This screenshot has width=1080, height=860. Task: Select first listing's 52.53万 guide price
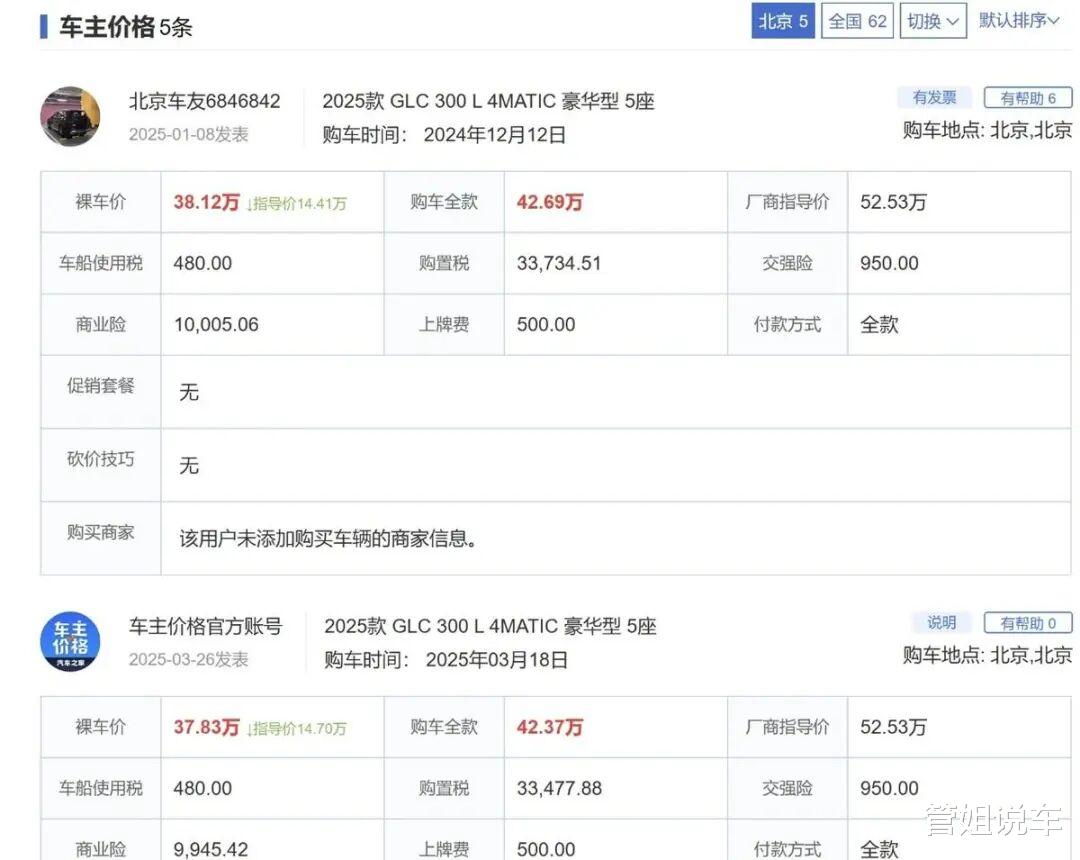click(x=893, y=202)
